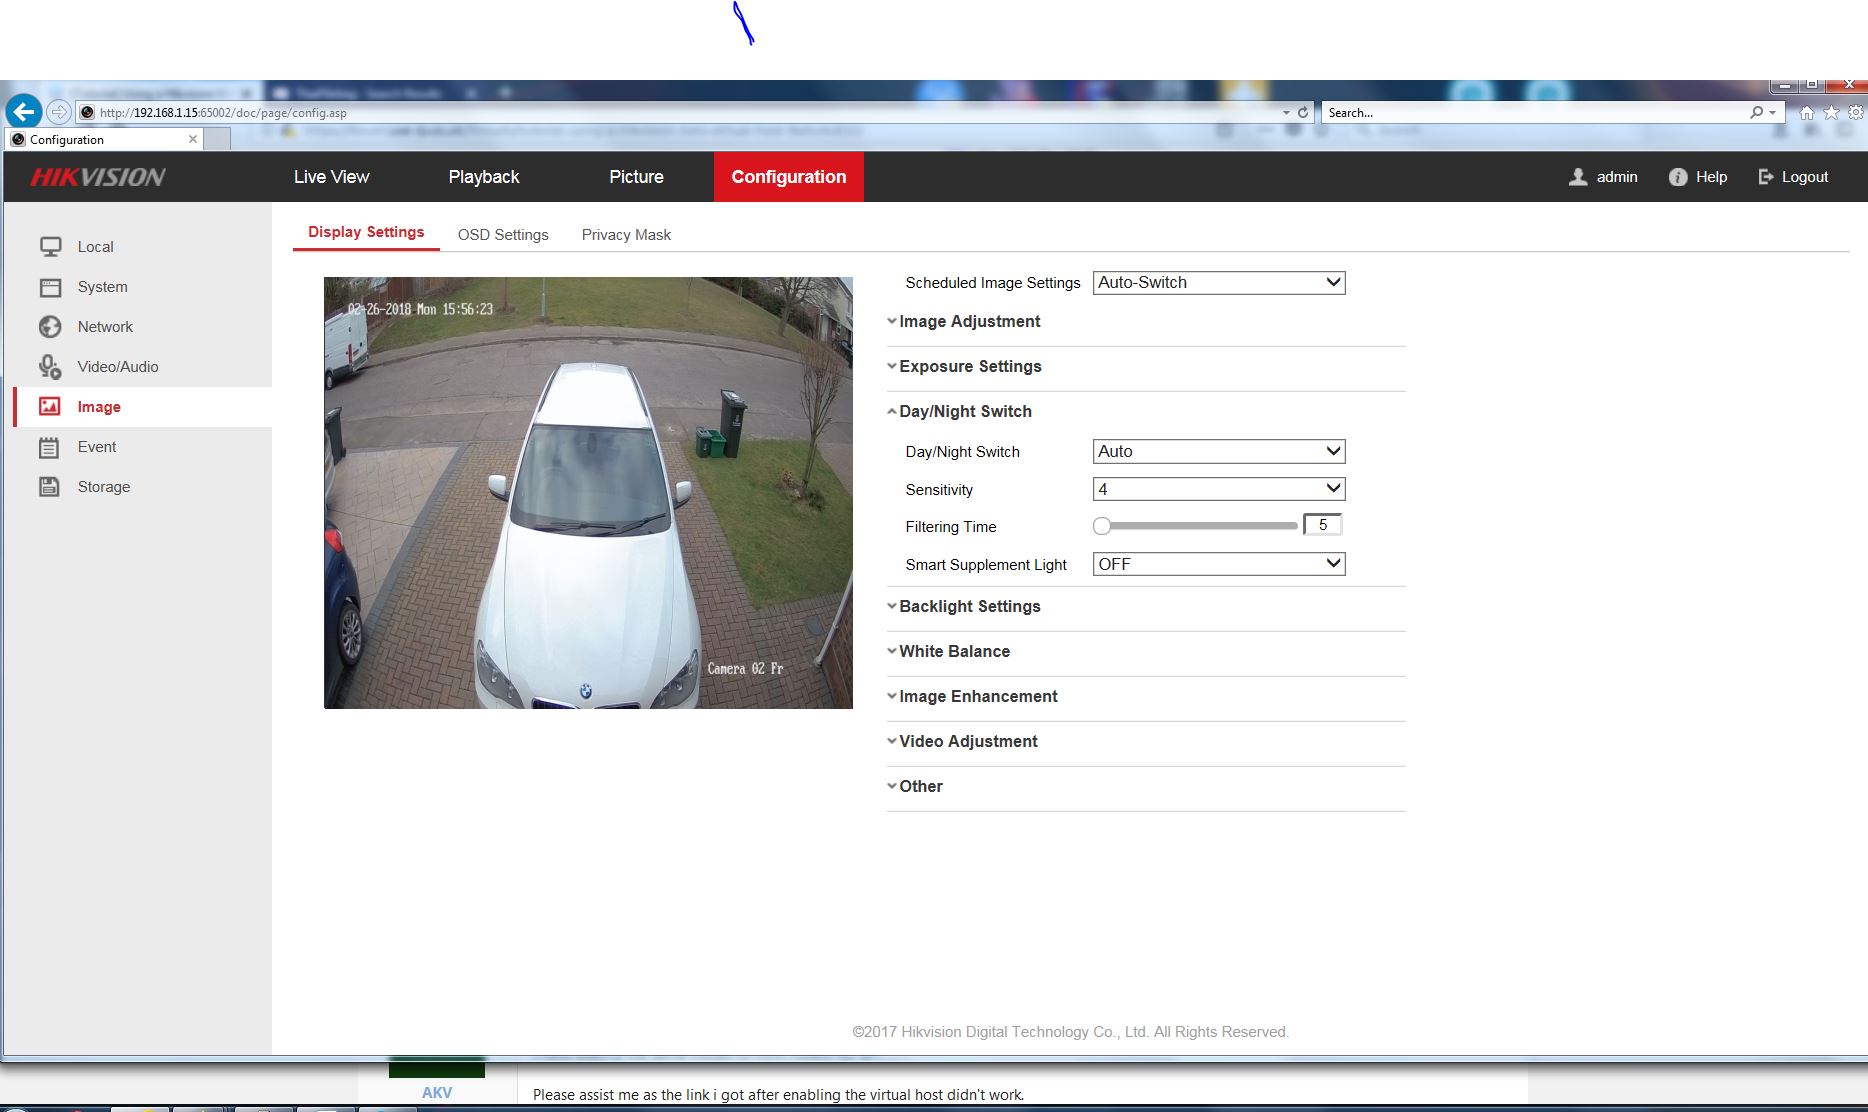
Task: Click the Event calendar icon
Action: tap(50, 447)
